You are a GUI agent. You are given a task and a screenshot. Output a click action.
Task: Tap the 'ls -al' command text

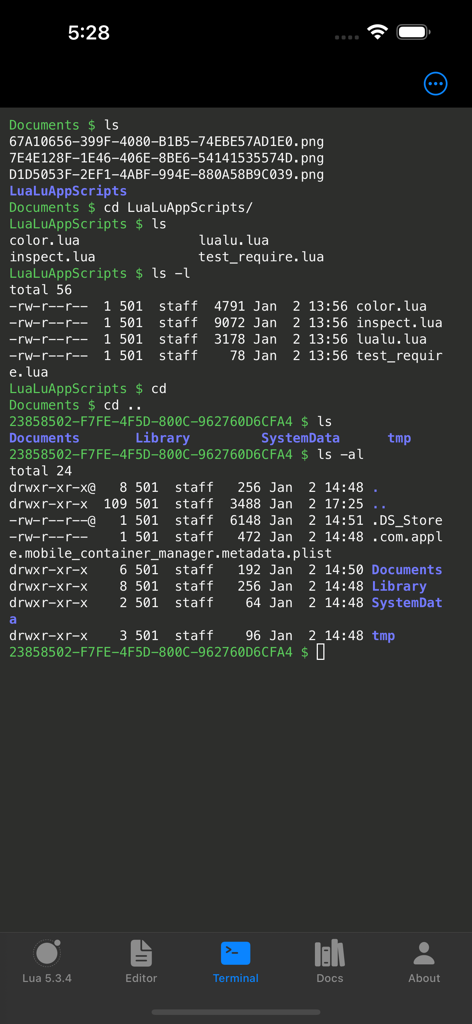coord(340,455)
